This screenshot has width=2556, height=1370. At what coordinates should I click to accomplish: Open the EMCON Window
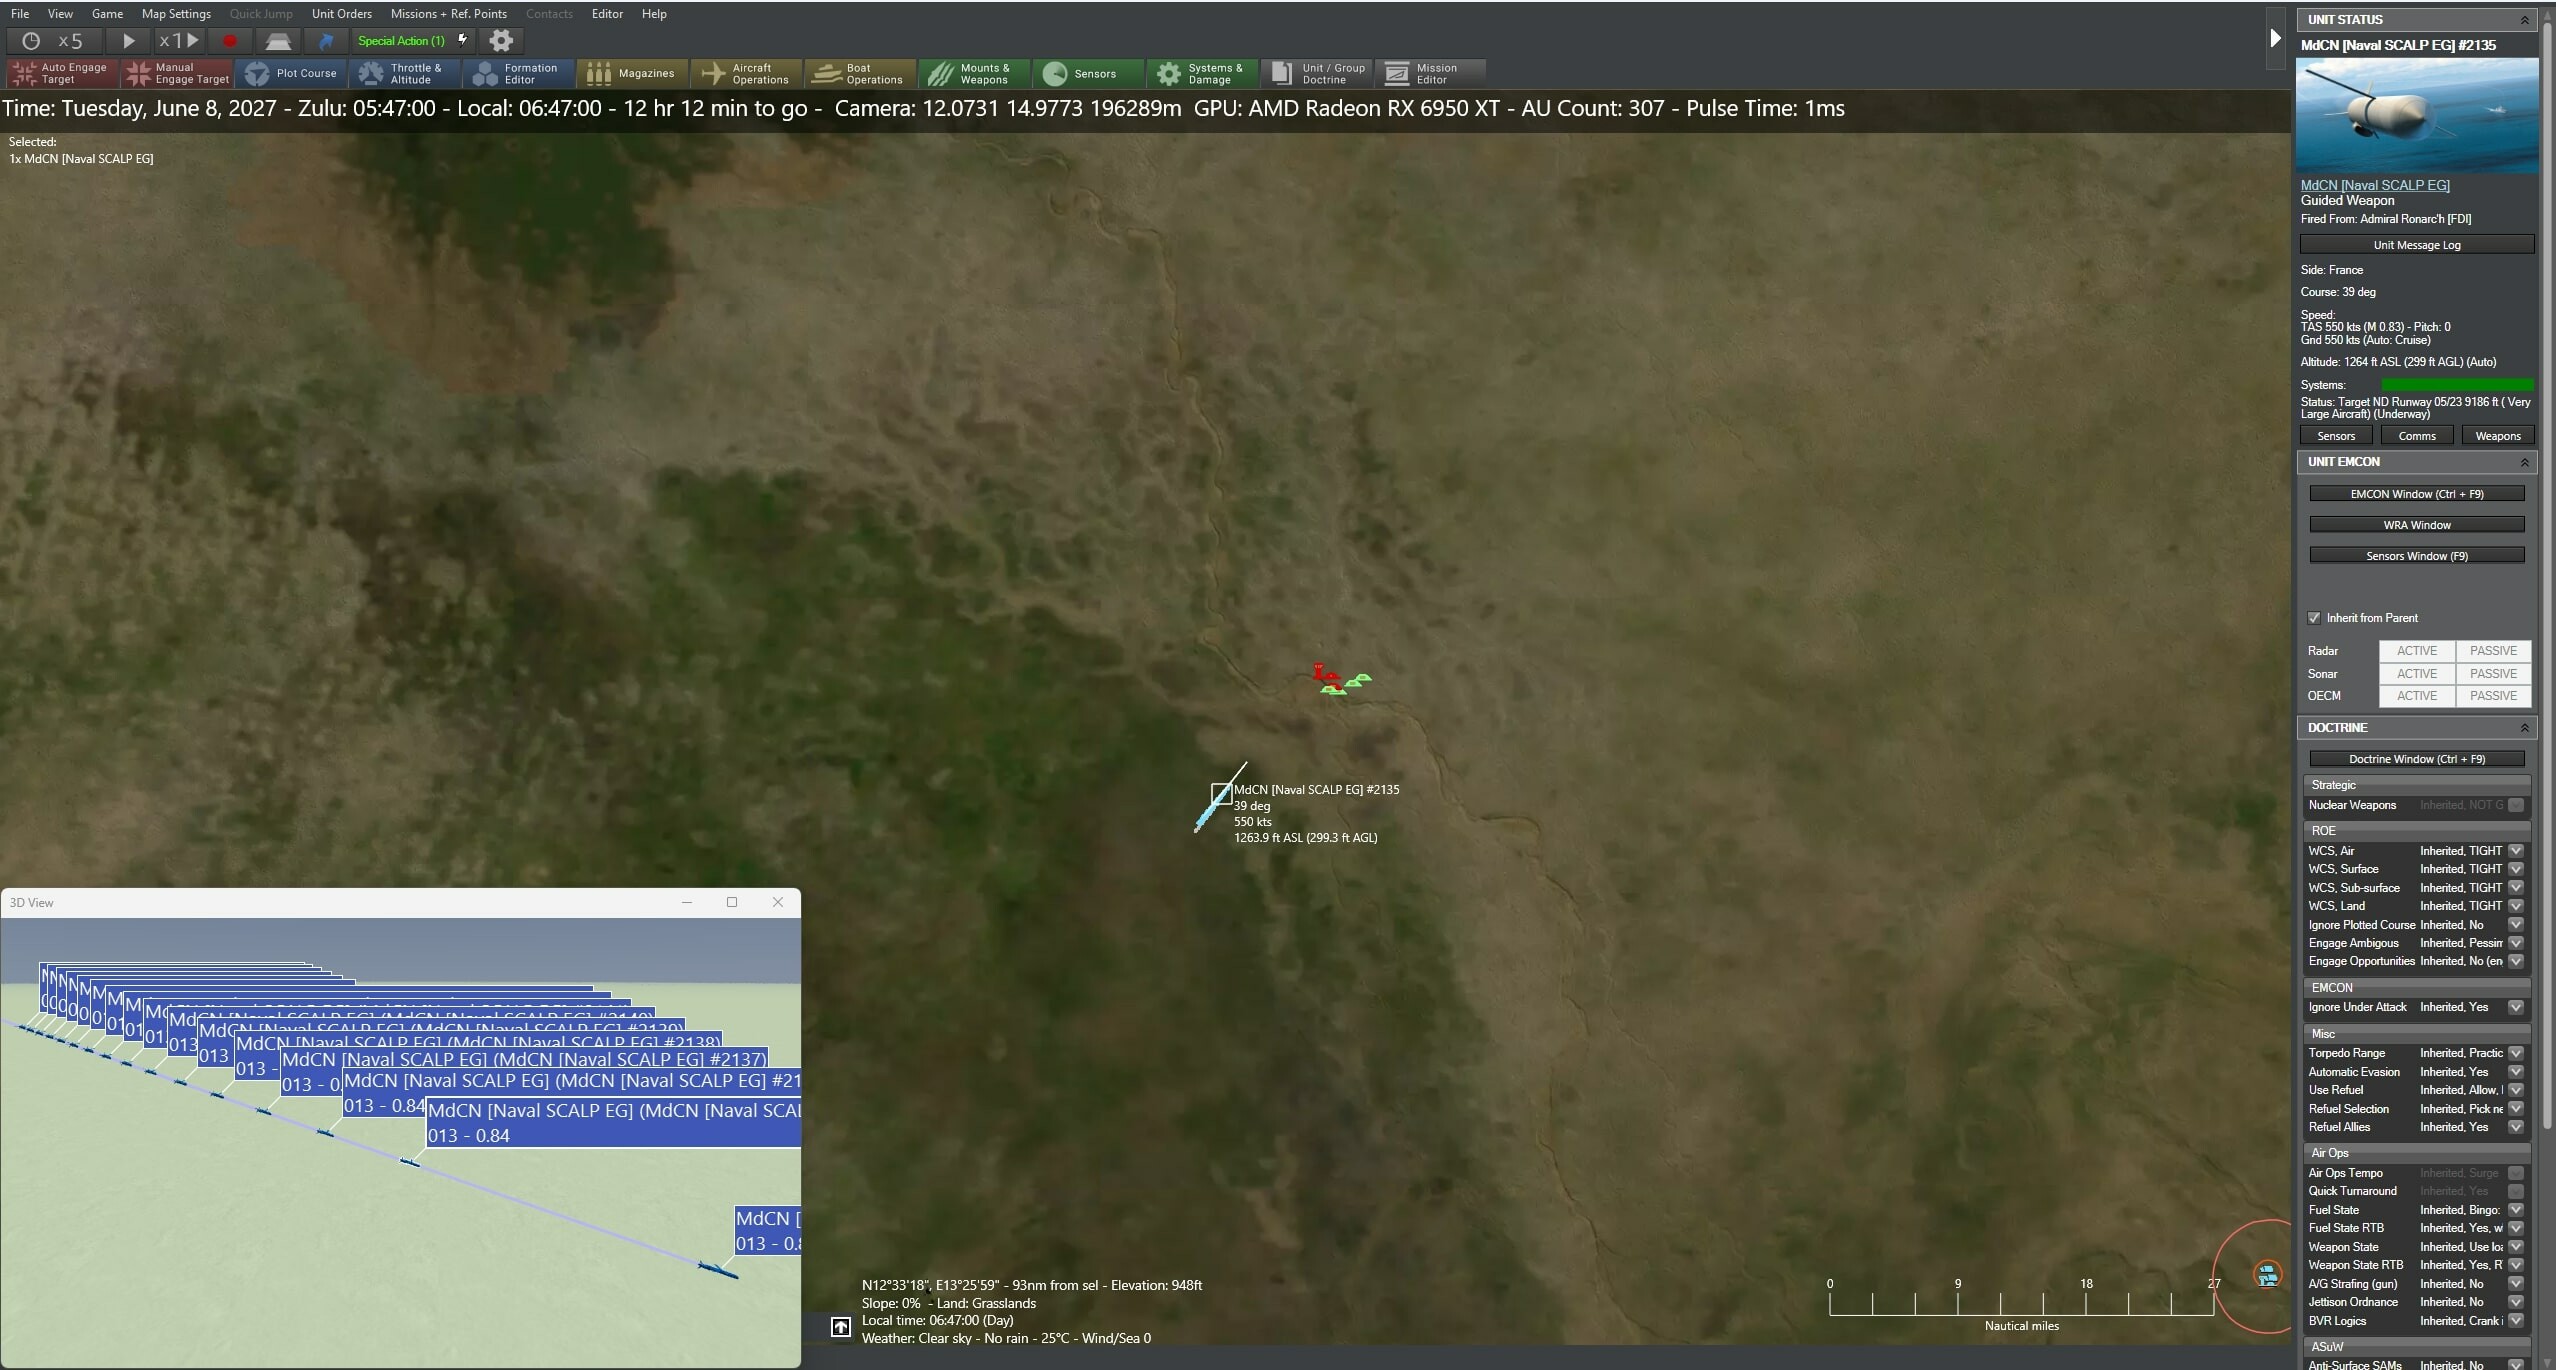point(2415,493)
